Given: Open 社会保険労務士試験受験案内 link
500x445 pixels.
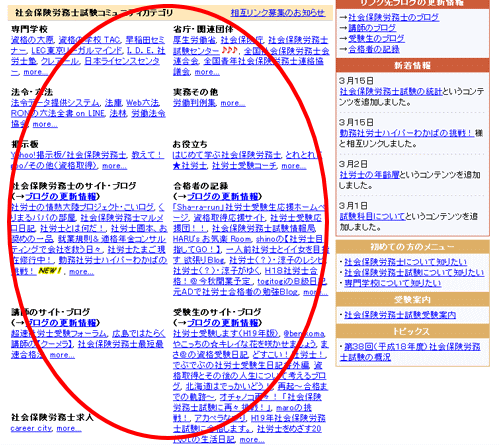Looking at the screenshot, I should coord(400,315).
